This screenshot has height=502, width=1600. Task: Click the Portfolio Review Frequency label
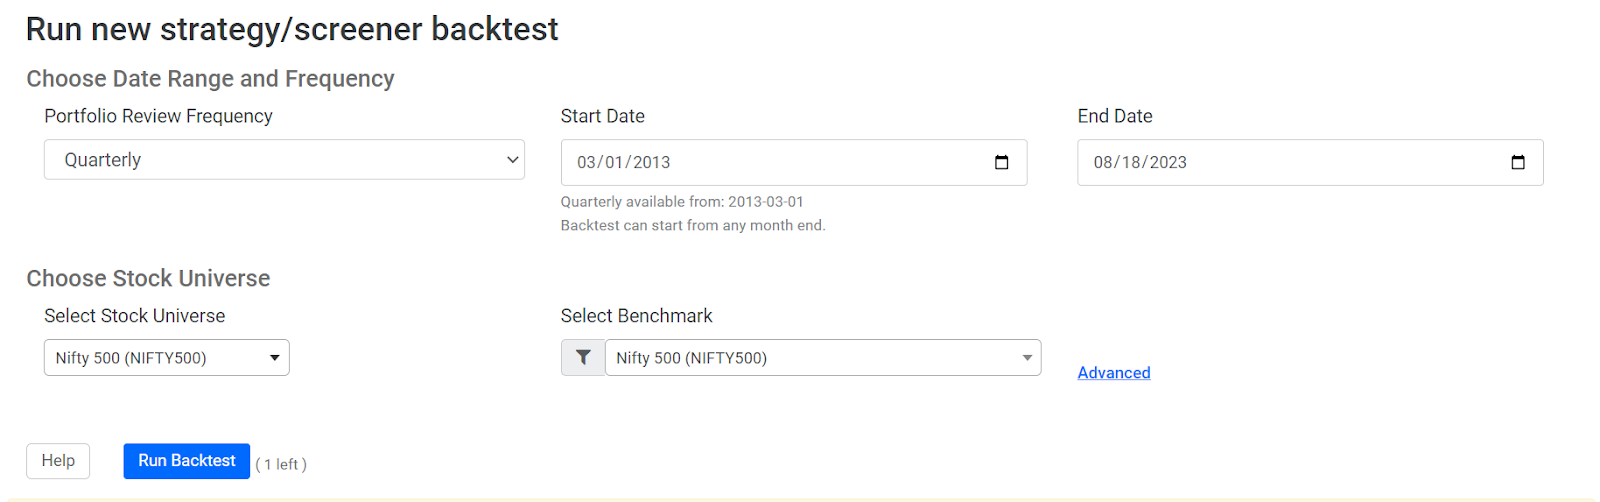(158, 116)
